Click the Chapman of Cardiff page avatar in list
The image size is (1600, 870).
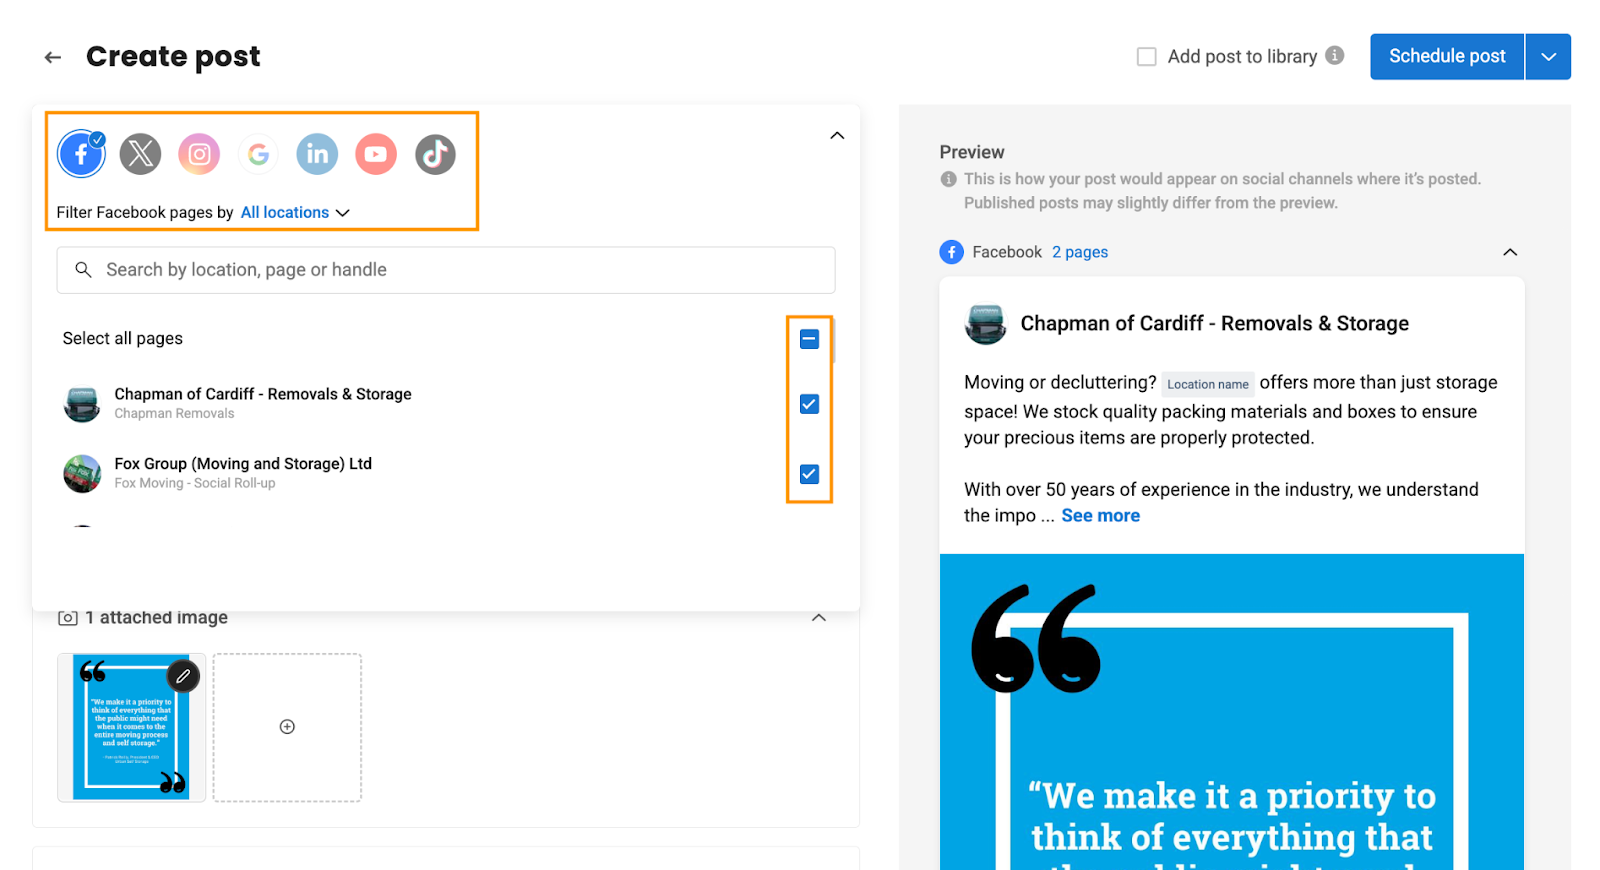click(x=82, y=404)
